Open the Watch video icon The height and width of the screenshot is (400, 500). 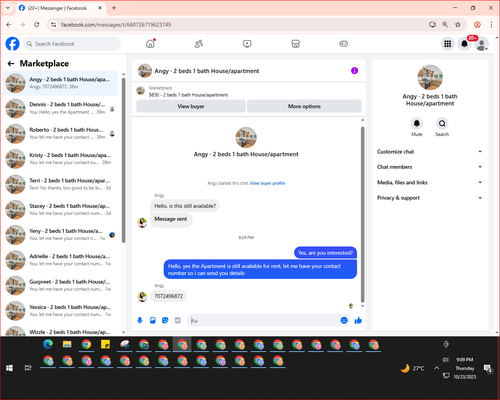pyautogui.click(x=247, y=44)
